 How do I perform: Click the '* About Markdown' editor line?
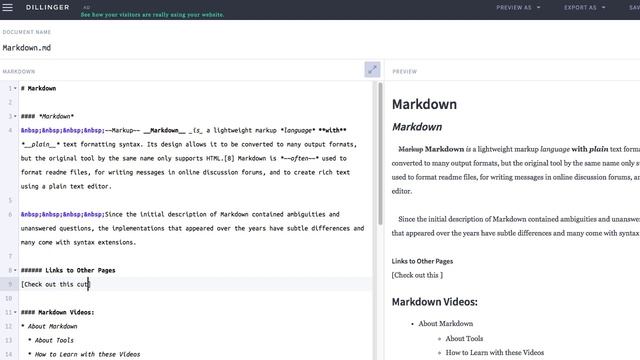tap(49, 326)
